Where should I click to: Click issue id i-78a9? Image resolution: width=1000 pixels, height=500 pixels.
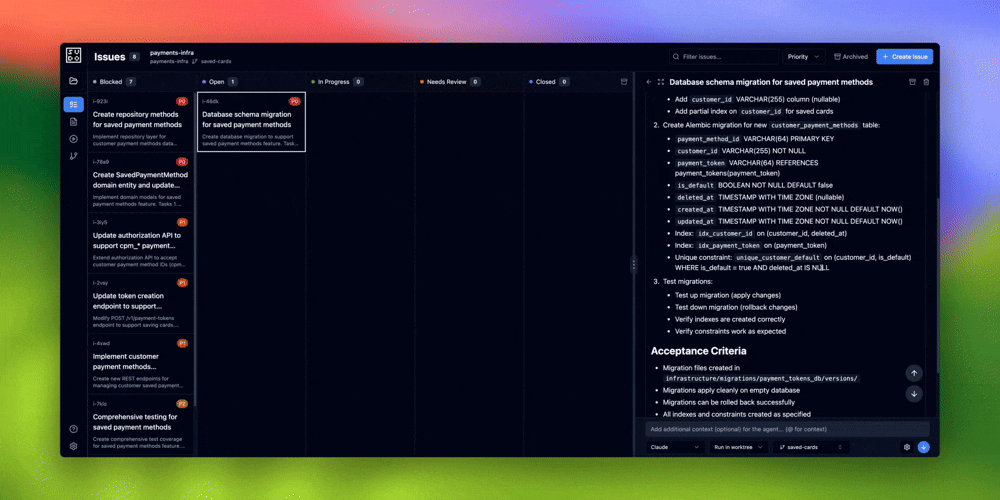tap(101, 161)
